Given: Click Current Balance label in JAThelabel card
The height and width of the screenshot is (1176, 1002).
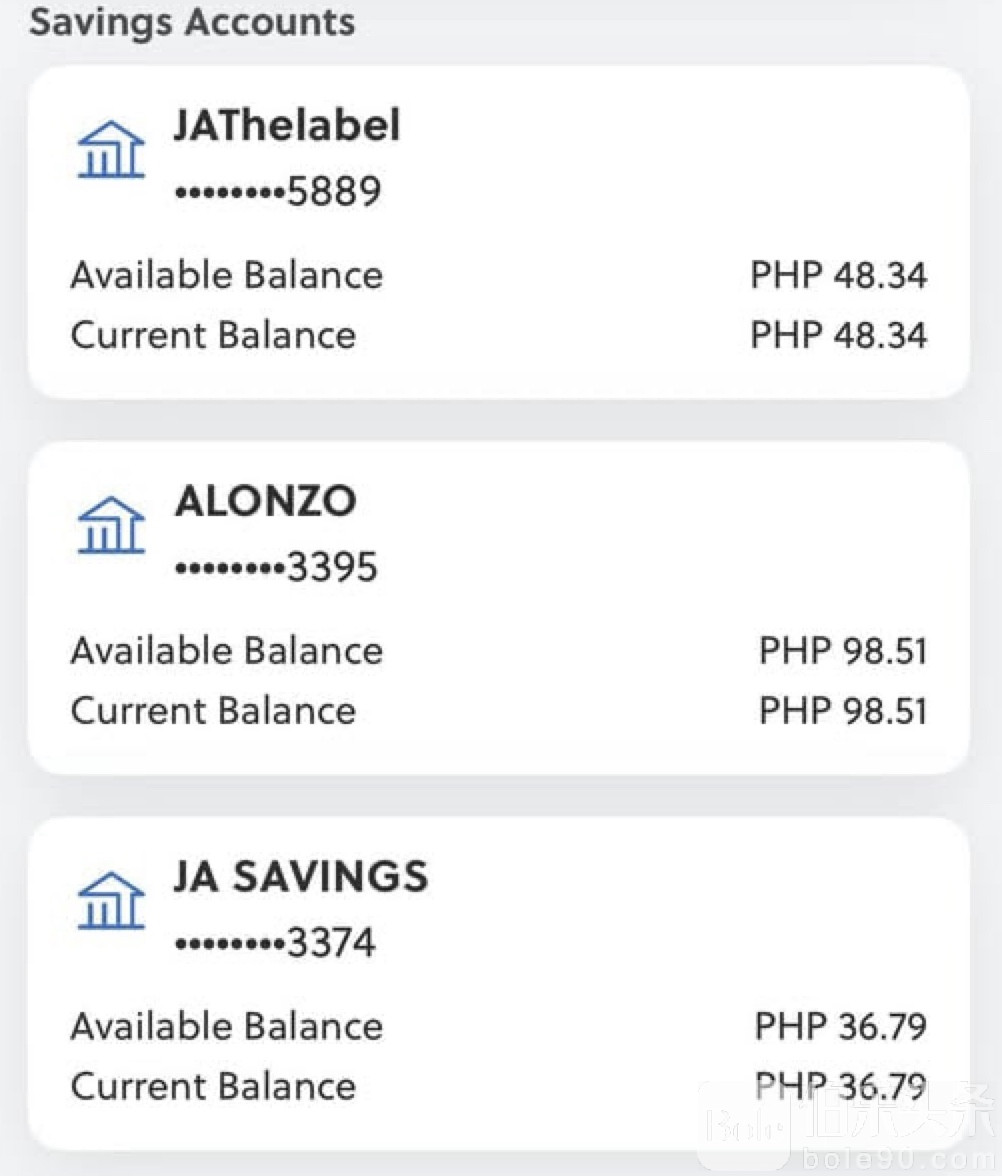Looking at the screenshot, I should click(213, 335).
